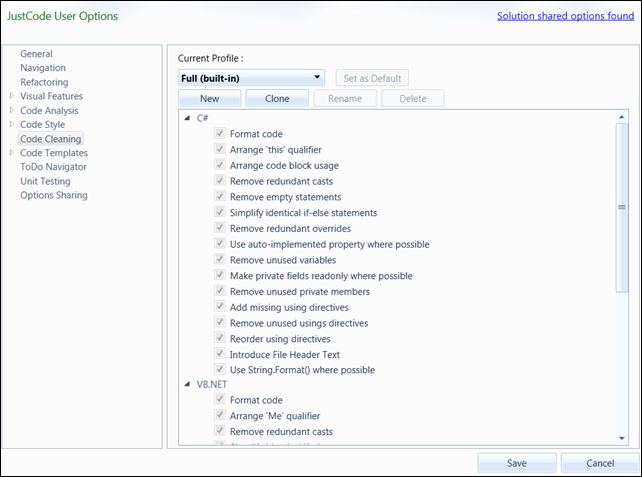Viewport: 642px width, 477px height.
Task: Open Solution shared options found link
Action: pos(565,16)
